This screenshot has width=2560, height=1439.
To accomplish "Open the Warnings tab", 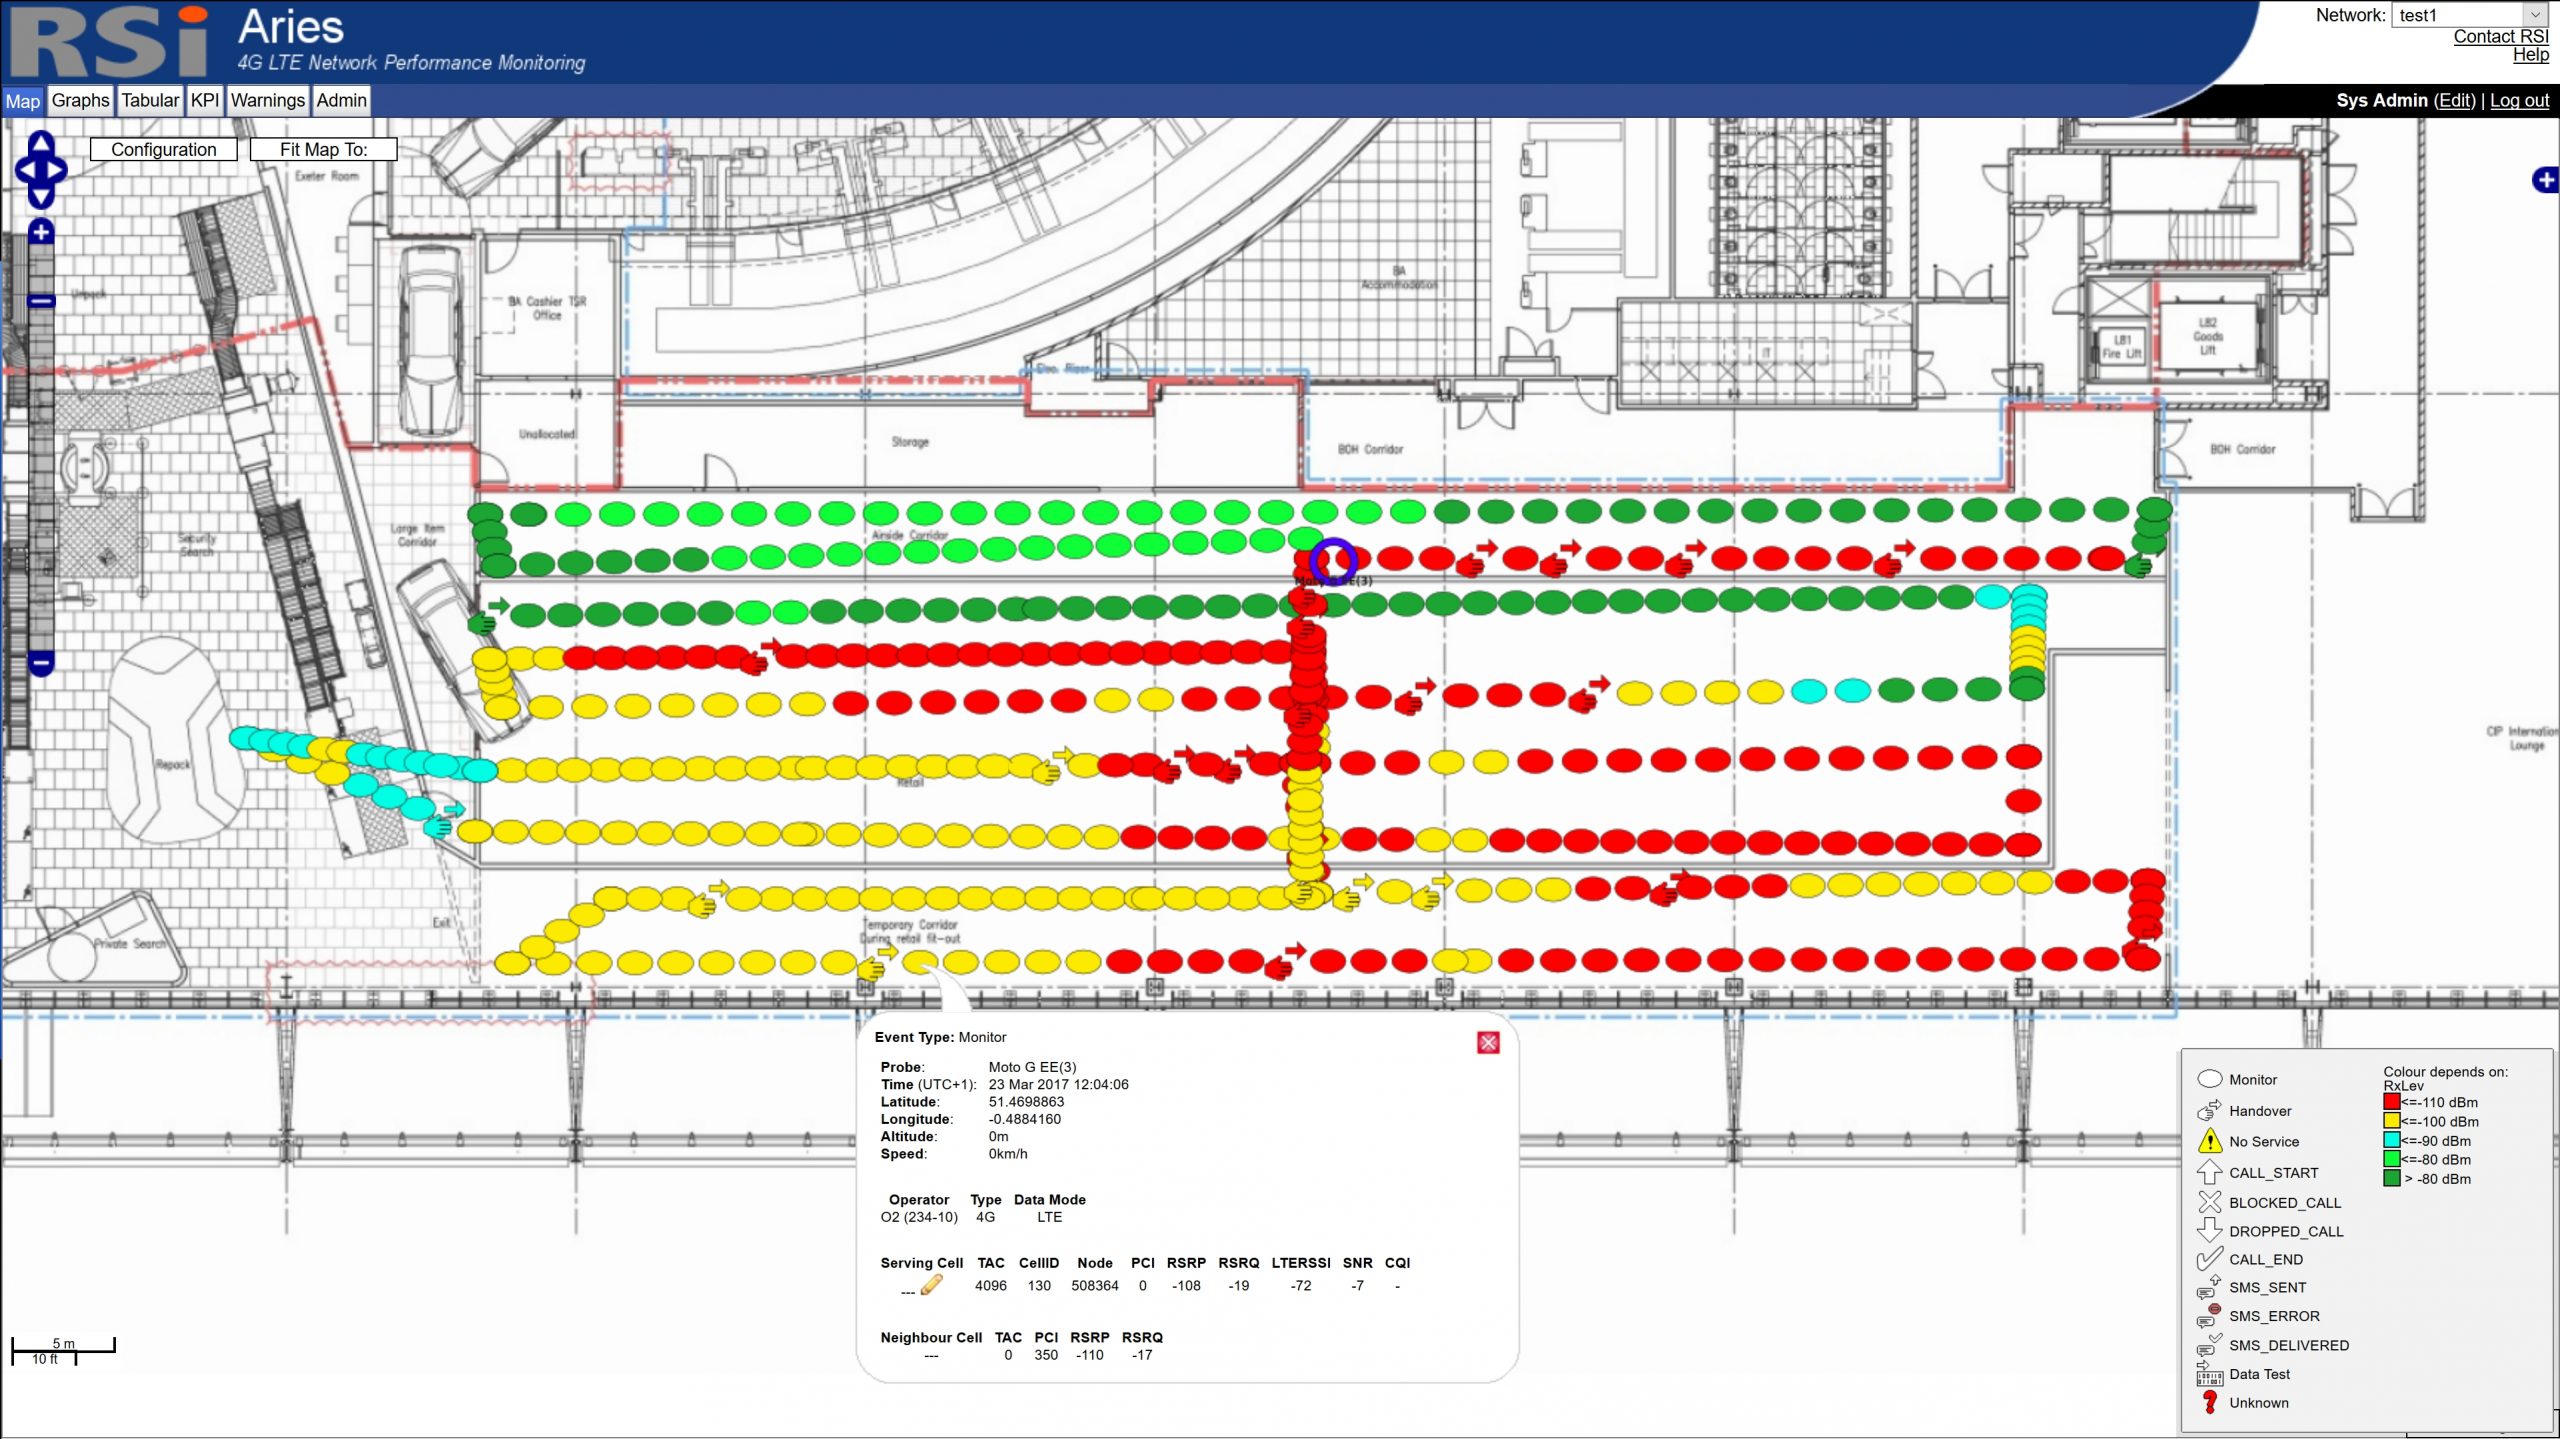I will [267, 100].
